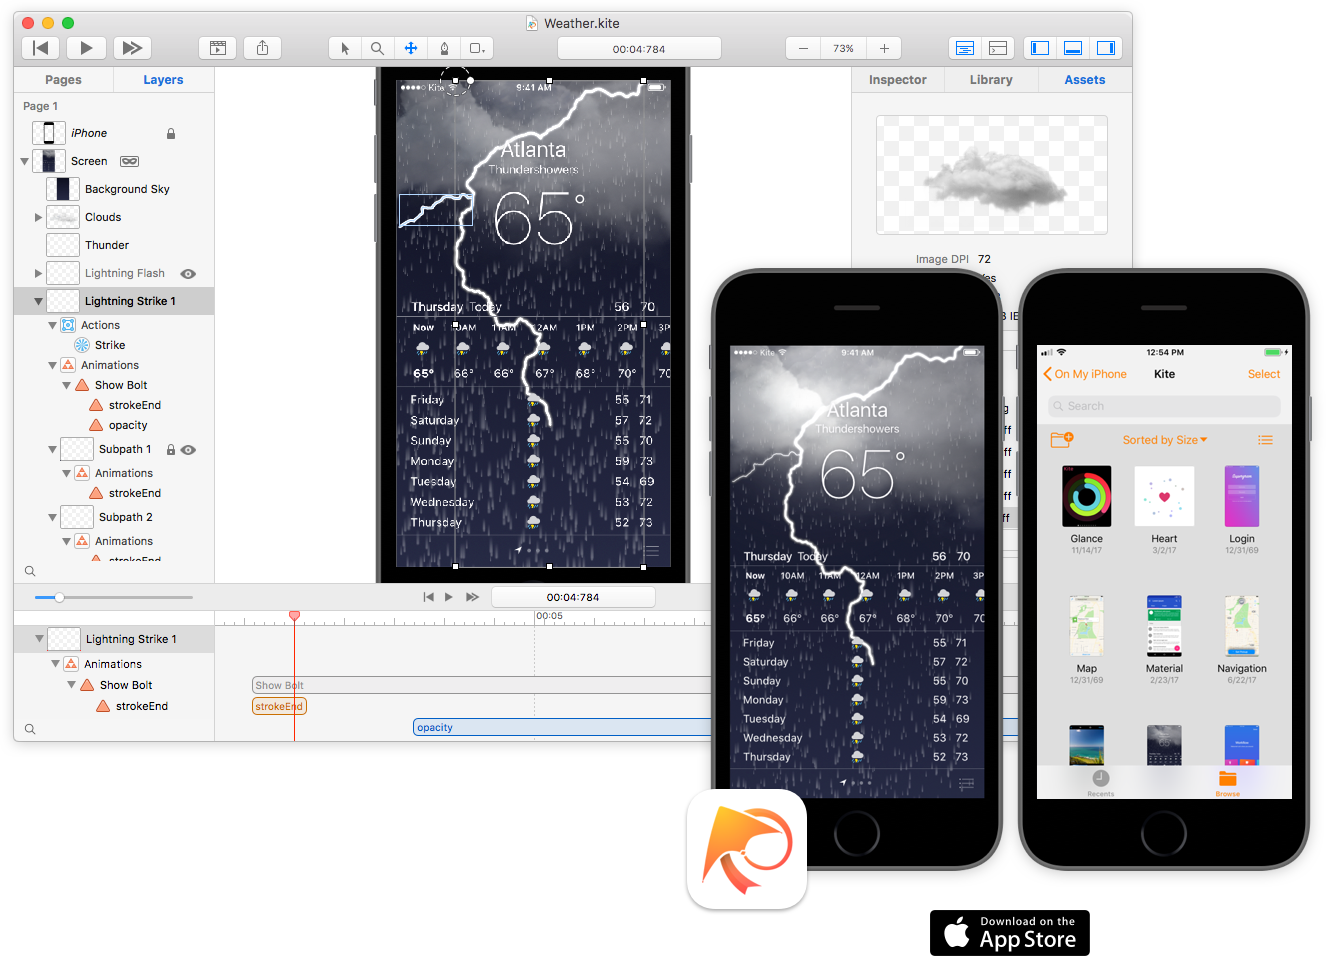Image resolution: width=1326 pixels, height=956 pixels.
Task: Open the shape tool dropdown
Action: point(477,48)
